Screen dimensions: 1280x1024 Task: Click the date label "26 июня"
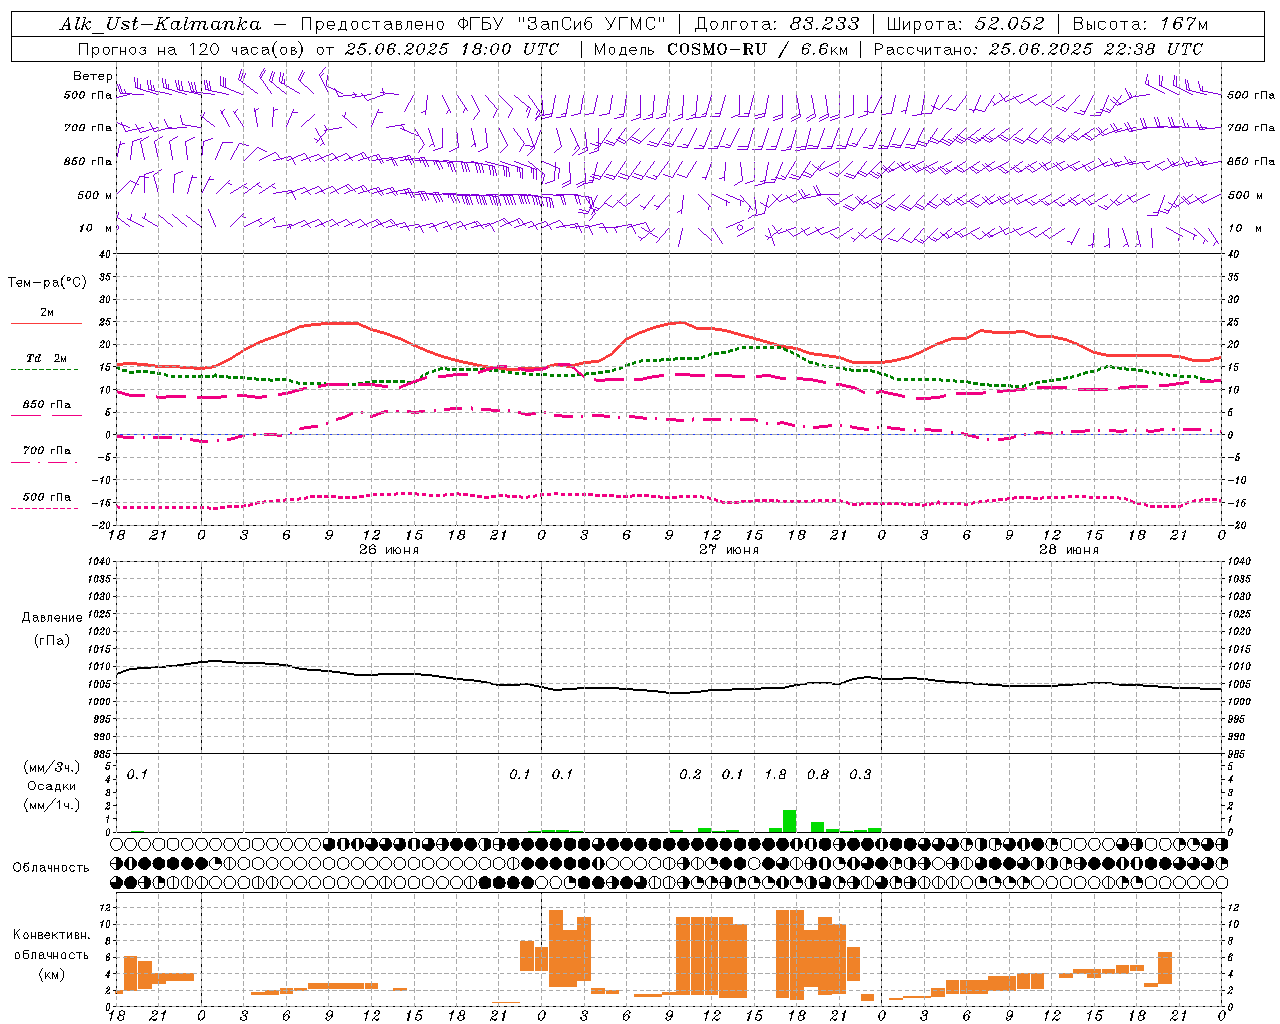point(389,549)
